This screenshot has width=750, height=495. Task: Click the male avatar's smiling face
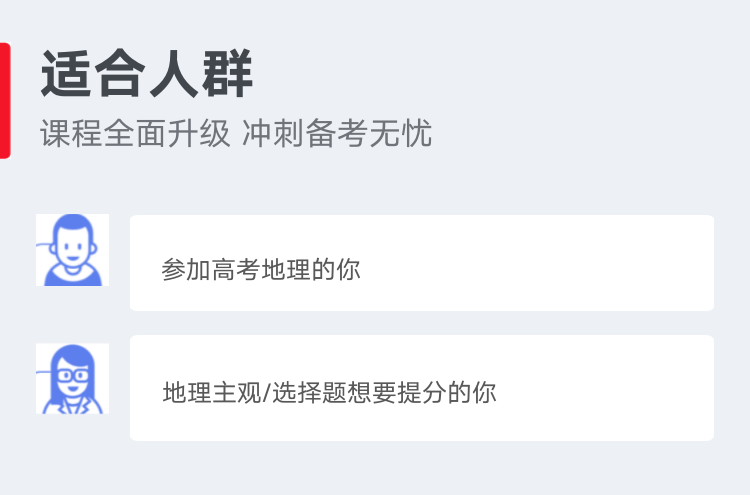[x=72, y=247]
